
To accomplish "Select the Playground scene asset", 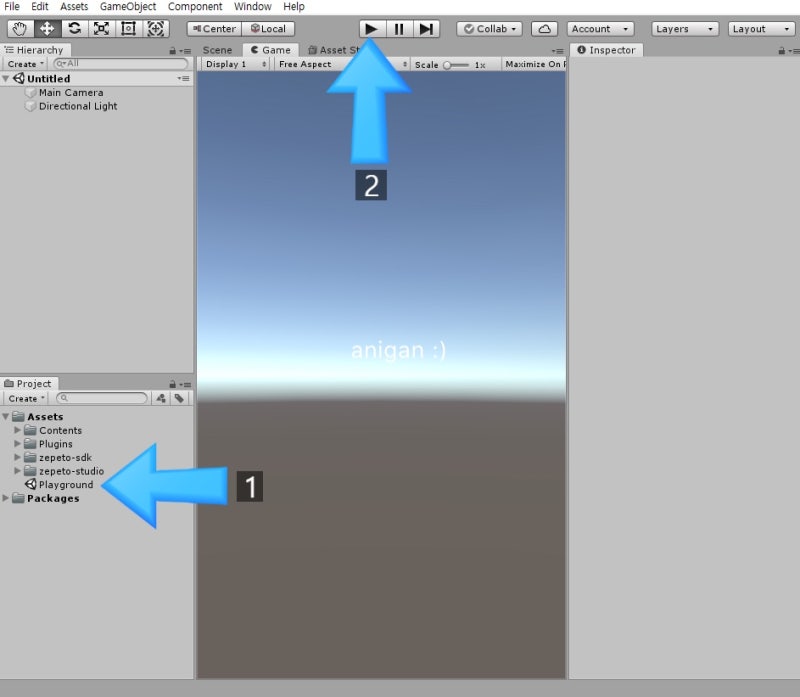I will (x=66, y=485).
